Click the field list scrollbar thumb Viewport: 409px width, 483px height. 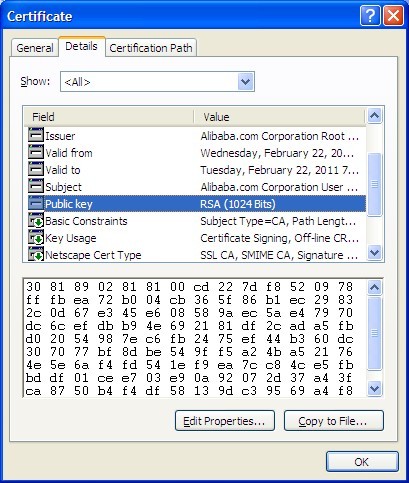[x=374, y=184]
